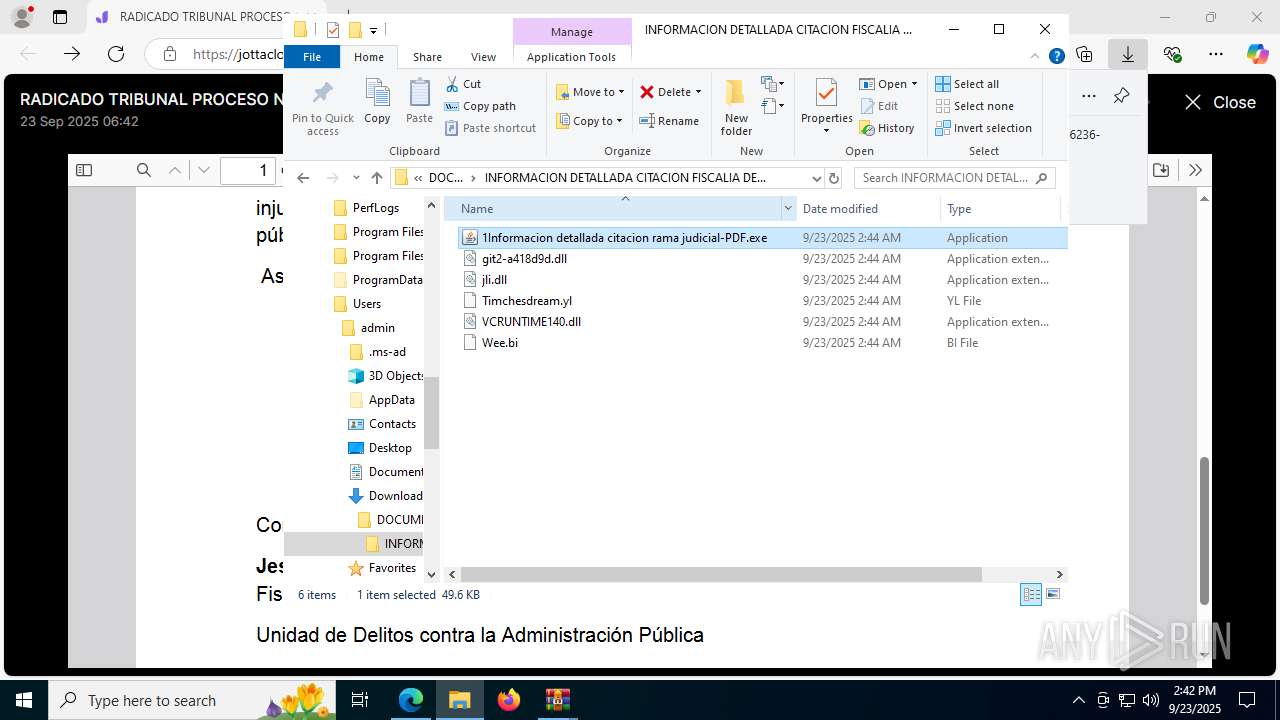Screen dimensions: 1280x720
Task: Click Pin to Quick access icon
Action: click(322, 108)
